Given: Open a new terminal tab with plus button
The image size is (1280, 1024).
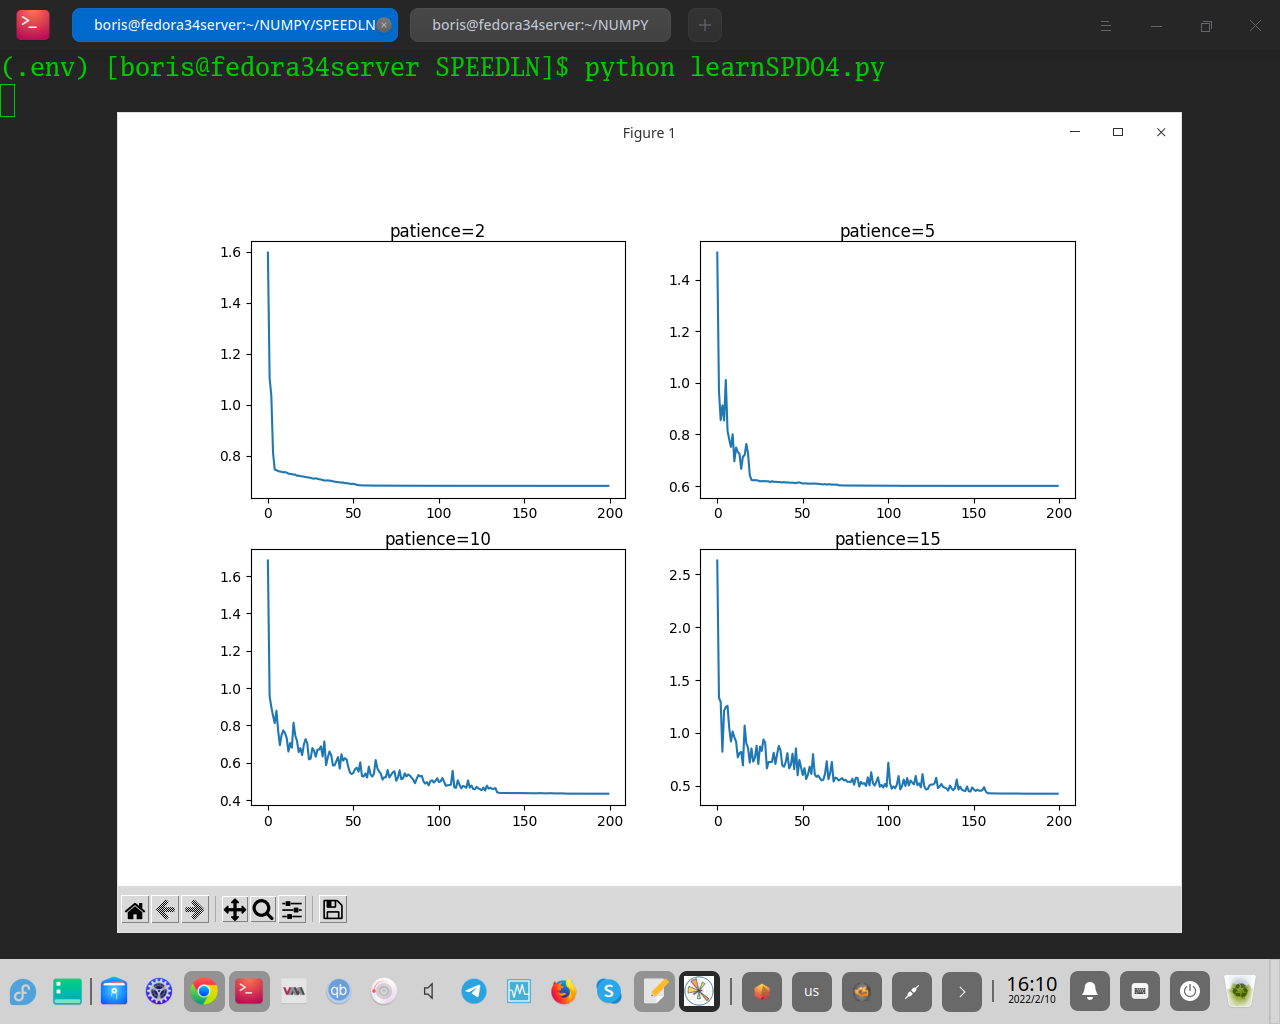Looking at the screenshot, I should (x=705, y=25).
